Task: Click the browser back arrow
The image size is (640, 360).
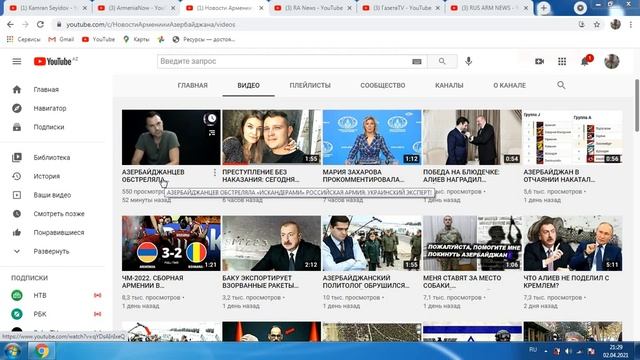Action: coord(10,24)
